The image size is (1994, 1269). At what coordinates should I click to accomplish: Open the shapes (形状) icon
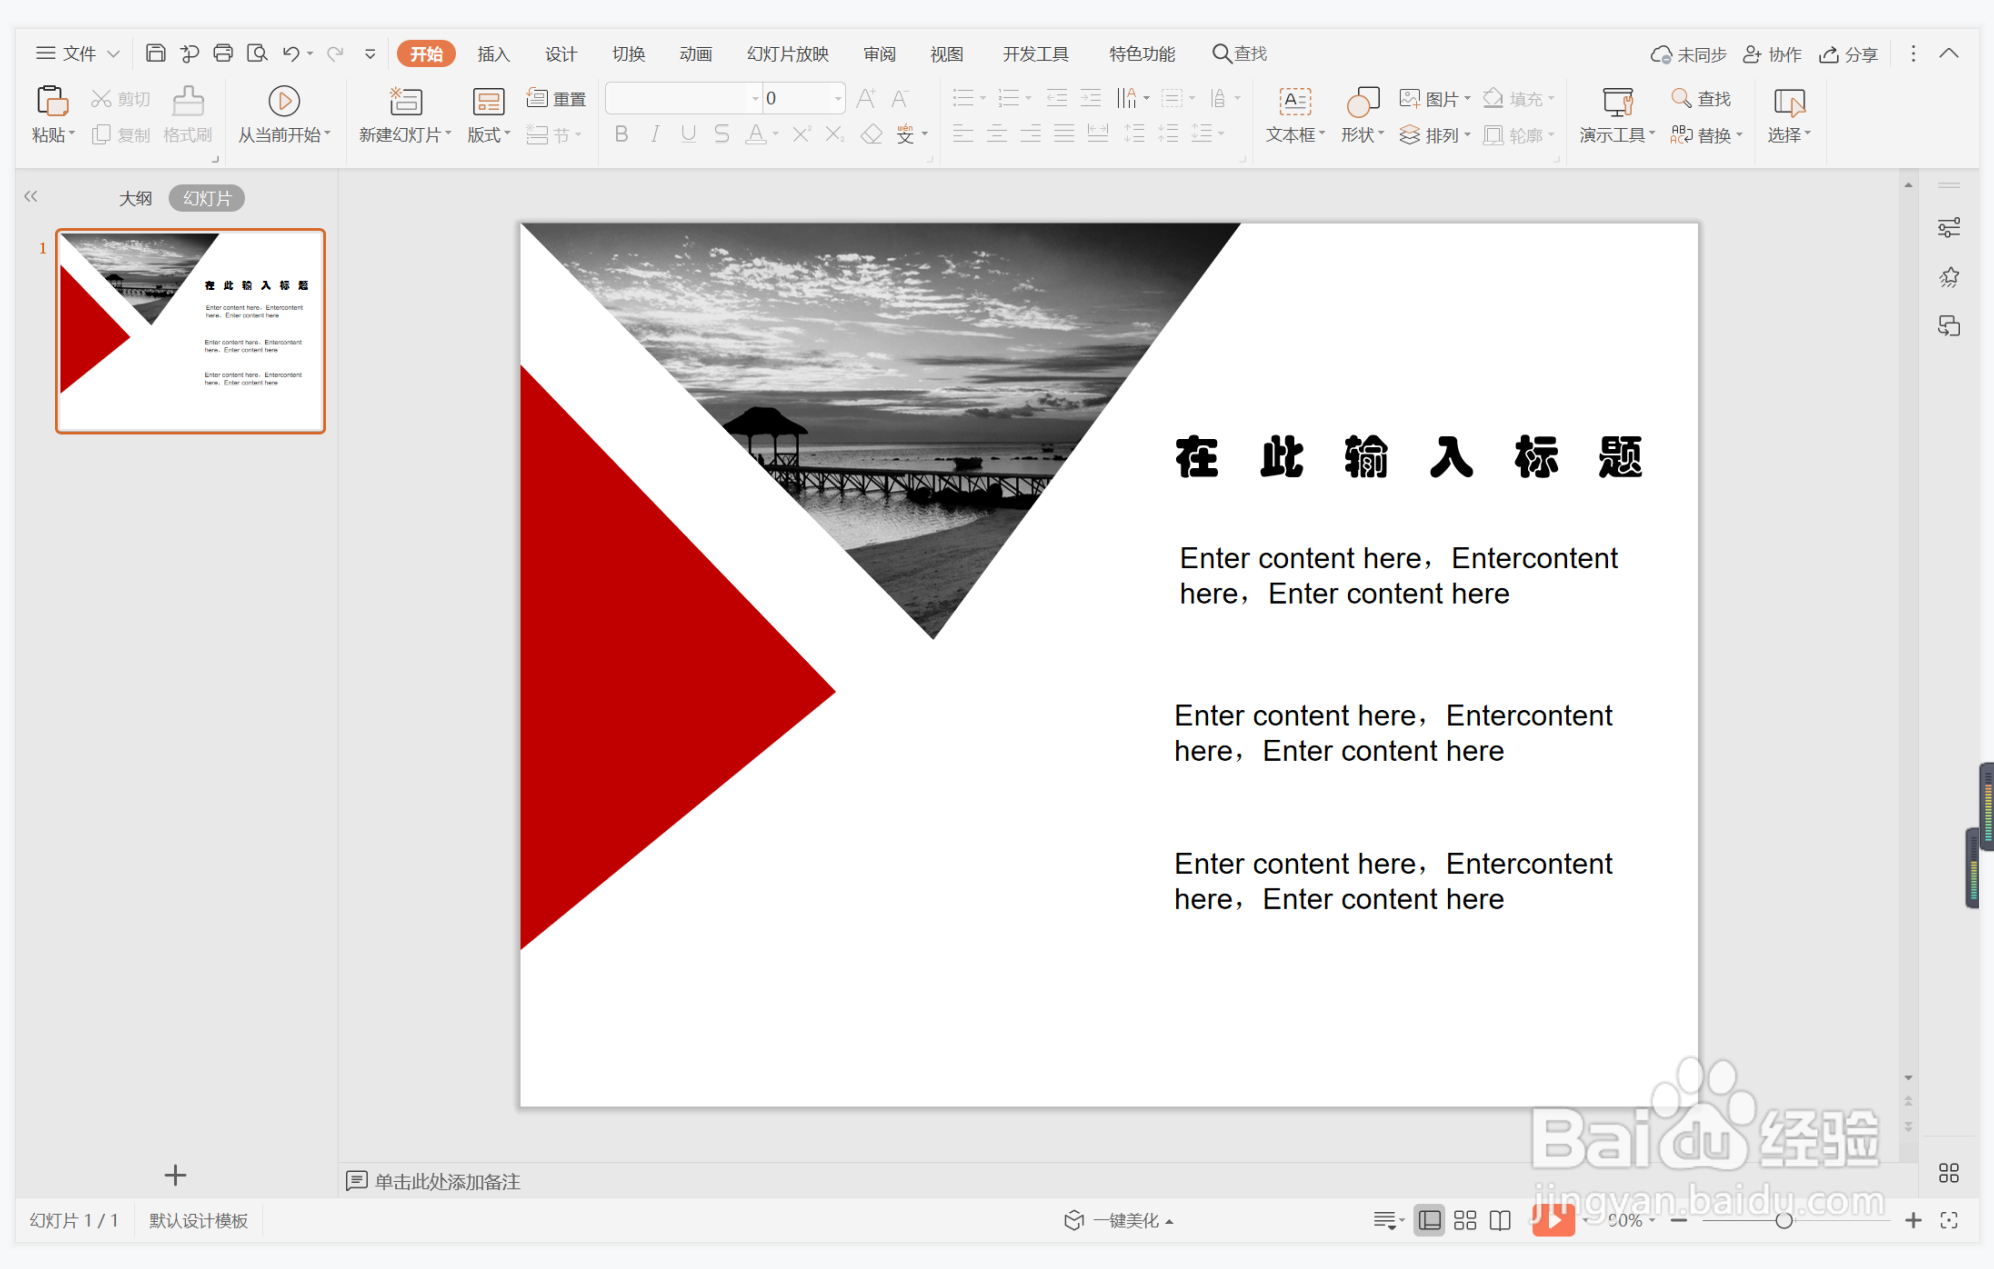1362,100
